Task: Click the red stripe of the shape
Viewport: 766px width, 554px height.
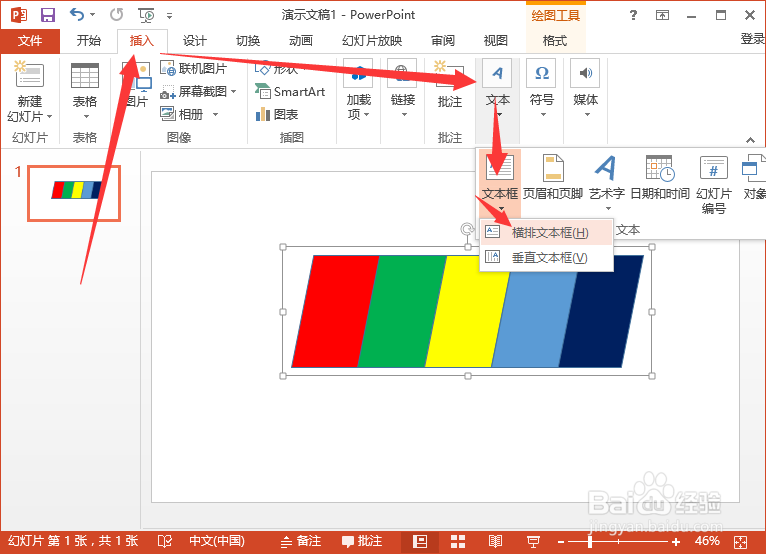Action: [335, 311]
